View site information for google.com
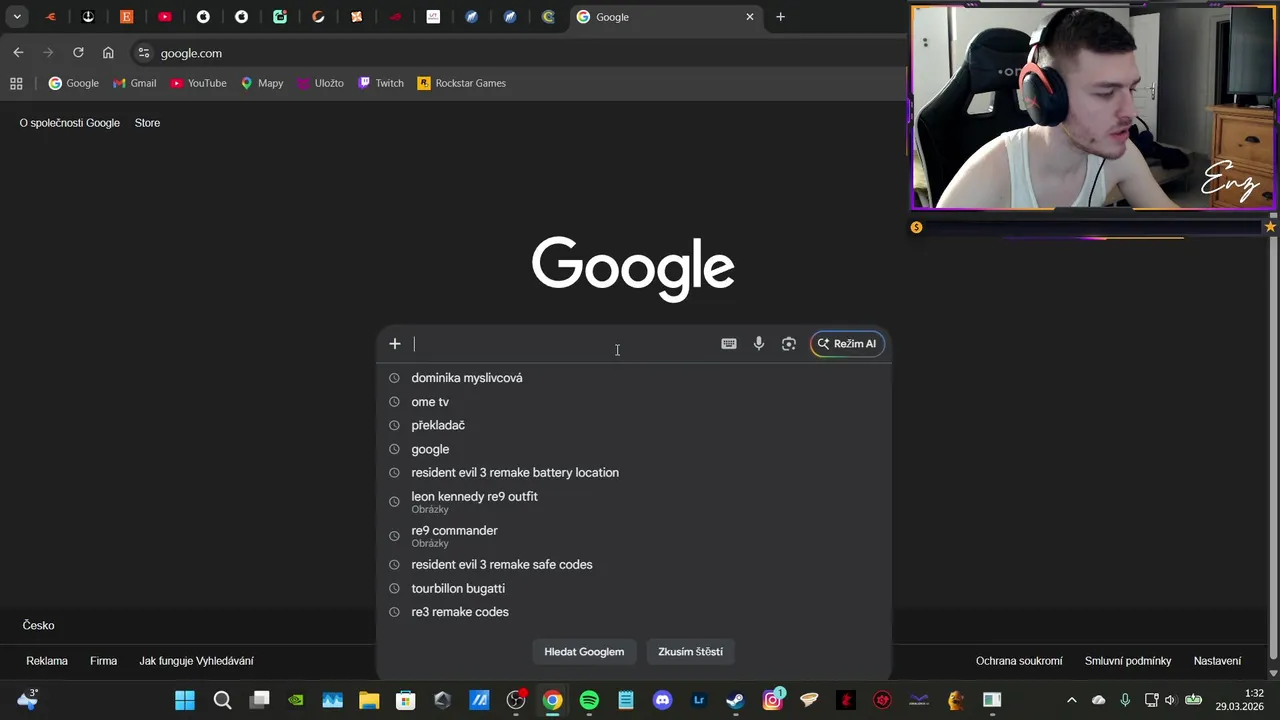This screenshot has width=1280, height=720. pyautogui.click(x=143, y=53)
